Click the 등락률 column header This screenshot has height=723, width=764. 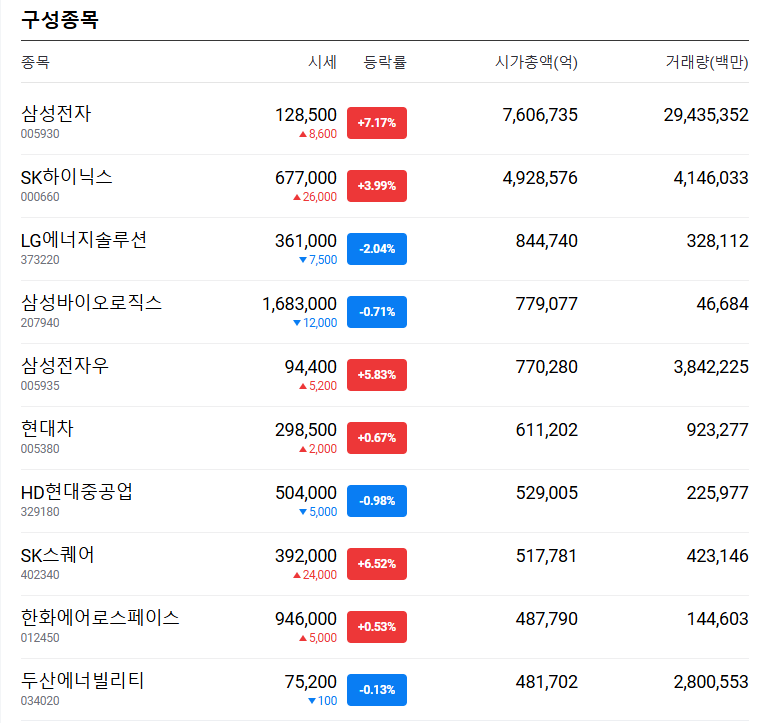[385, 62]
